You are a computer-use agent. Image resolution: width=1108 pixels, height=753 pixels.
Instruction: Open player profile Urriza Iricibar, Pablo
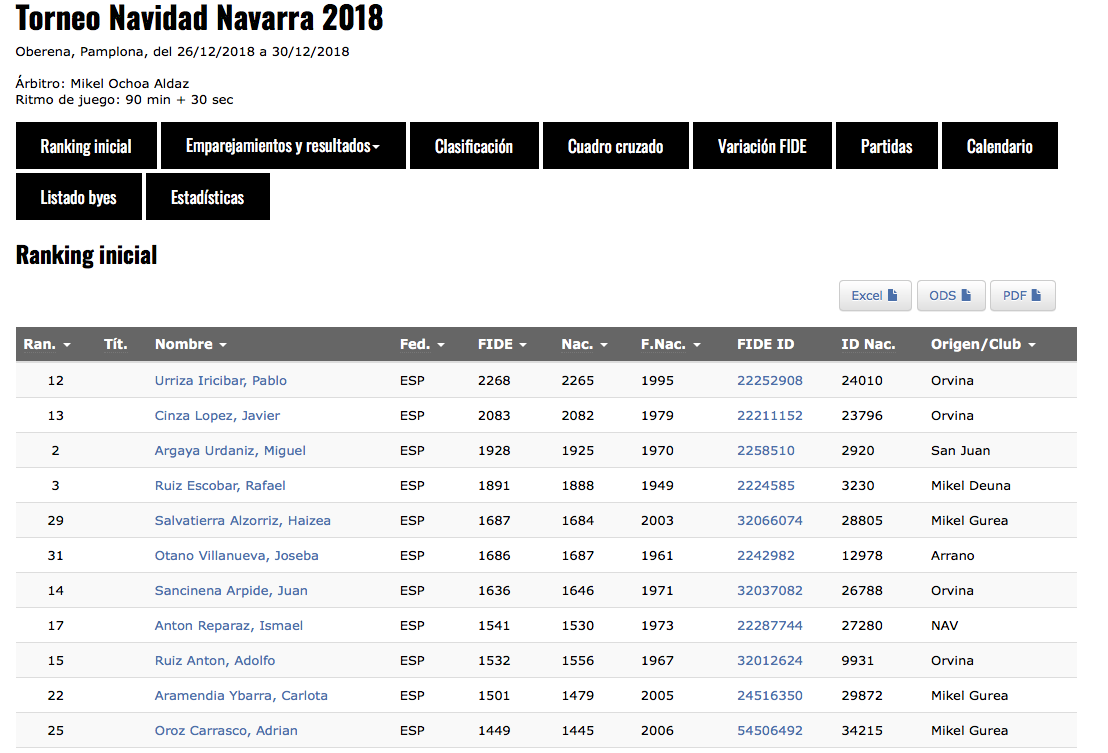(220, 380)
